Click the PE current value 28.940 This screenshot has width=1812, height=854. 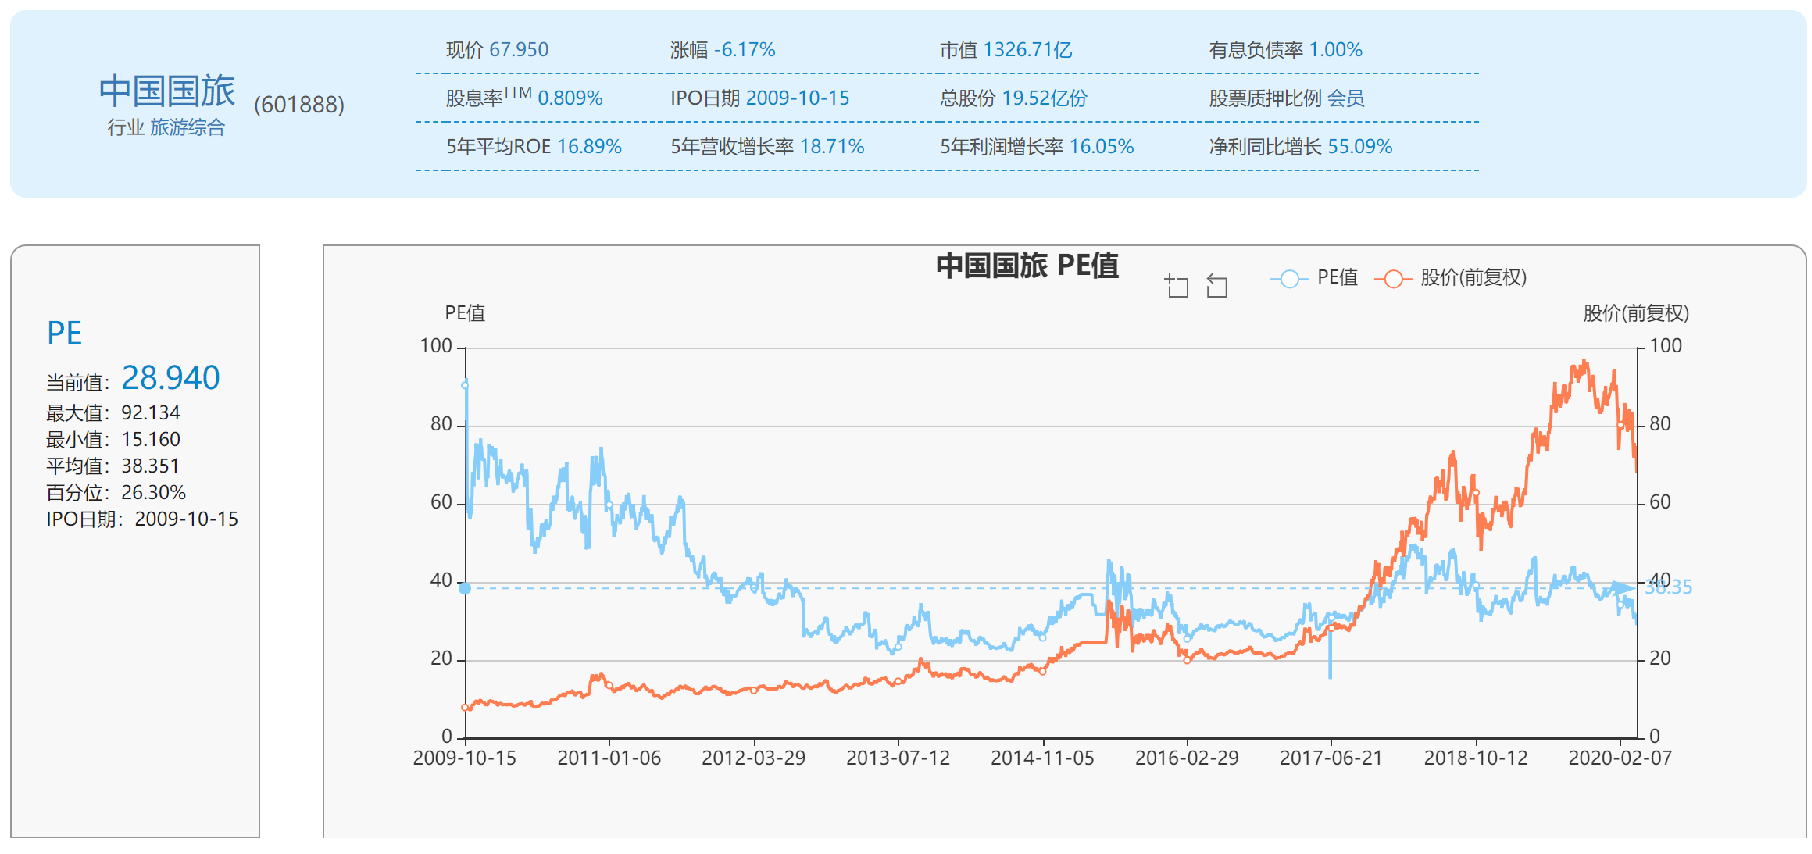[x=170, y=378]
